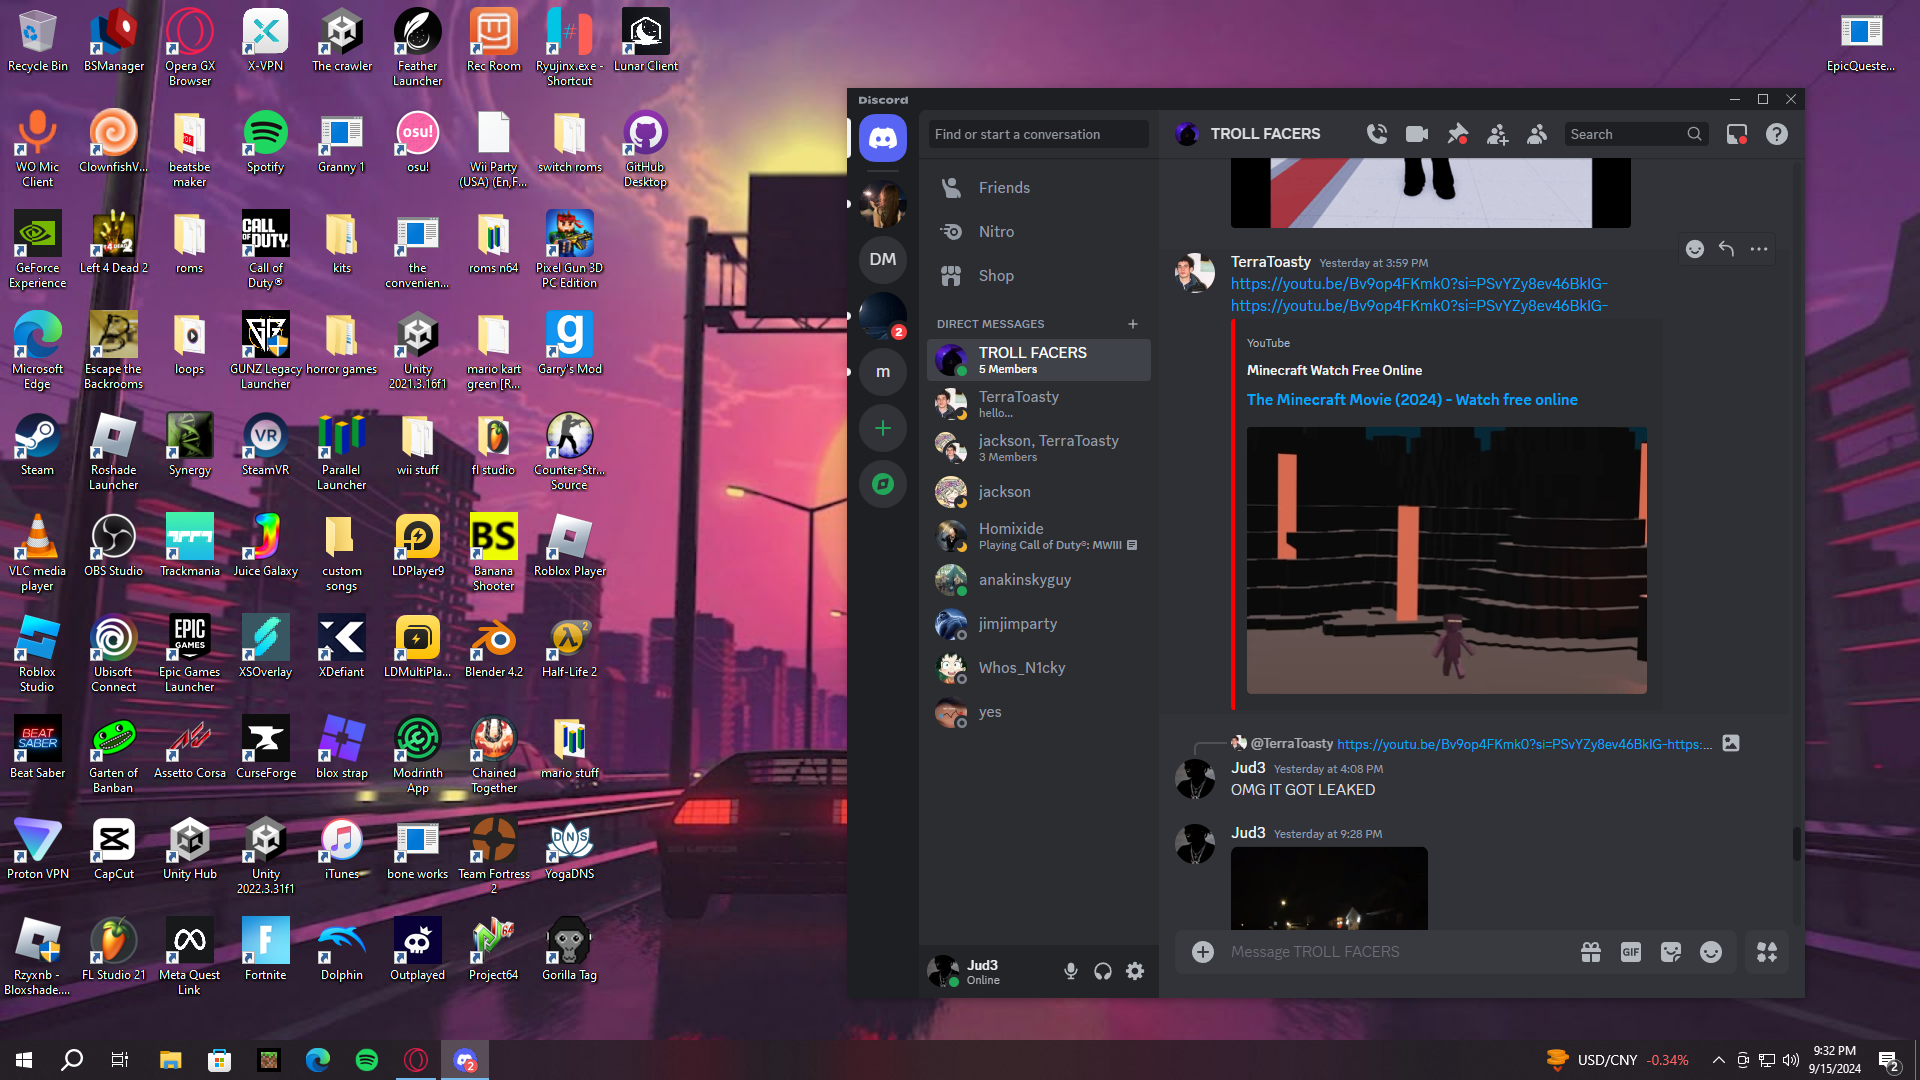Click the chat scrollbar thumb
Image resolution: width=1920 pixels, height=1080 pixels.
click(x=1796, y=844)
